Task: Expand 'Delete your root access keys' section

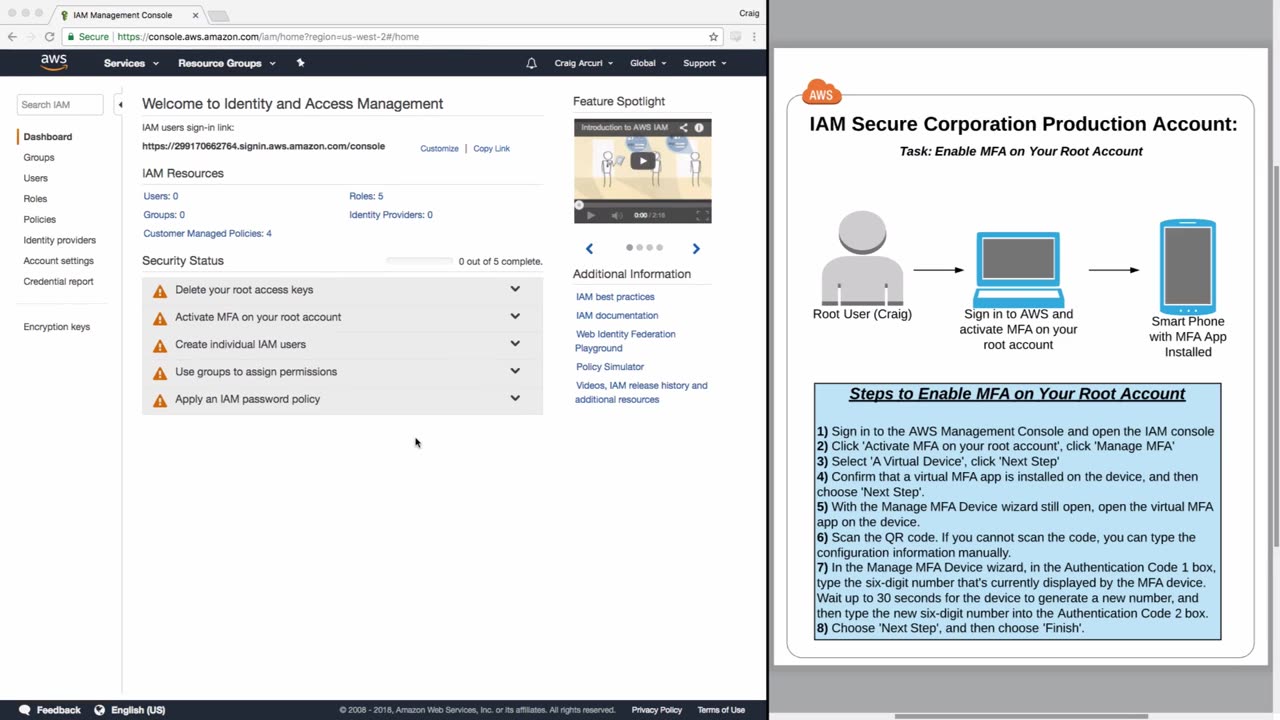Action: tap(515, 289)
